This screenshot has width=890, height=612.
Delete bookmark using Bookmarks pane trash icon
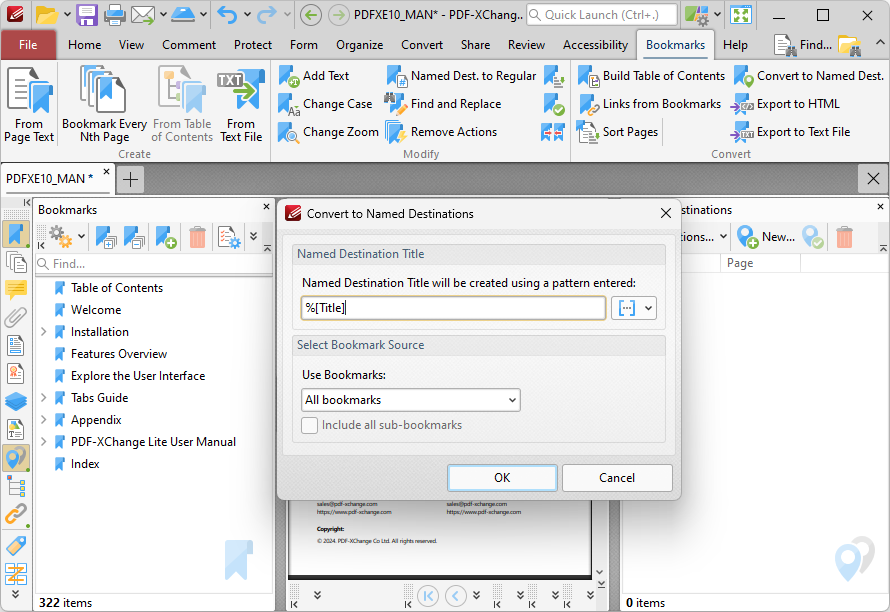pos(198,237)
